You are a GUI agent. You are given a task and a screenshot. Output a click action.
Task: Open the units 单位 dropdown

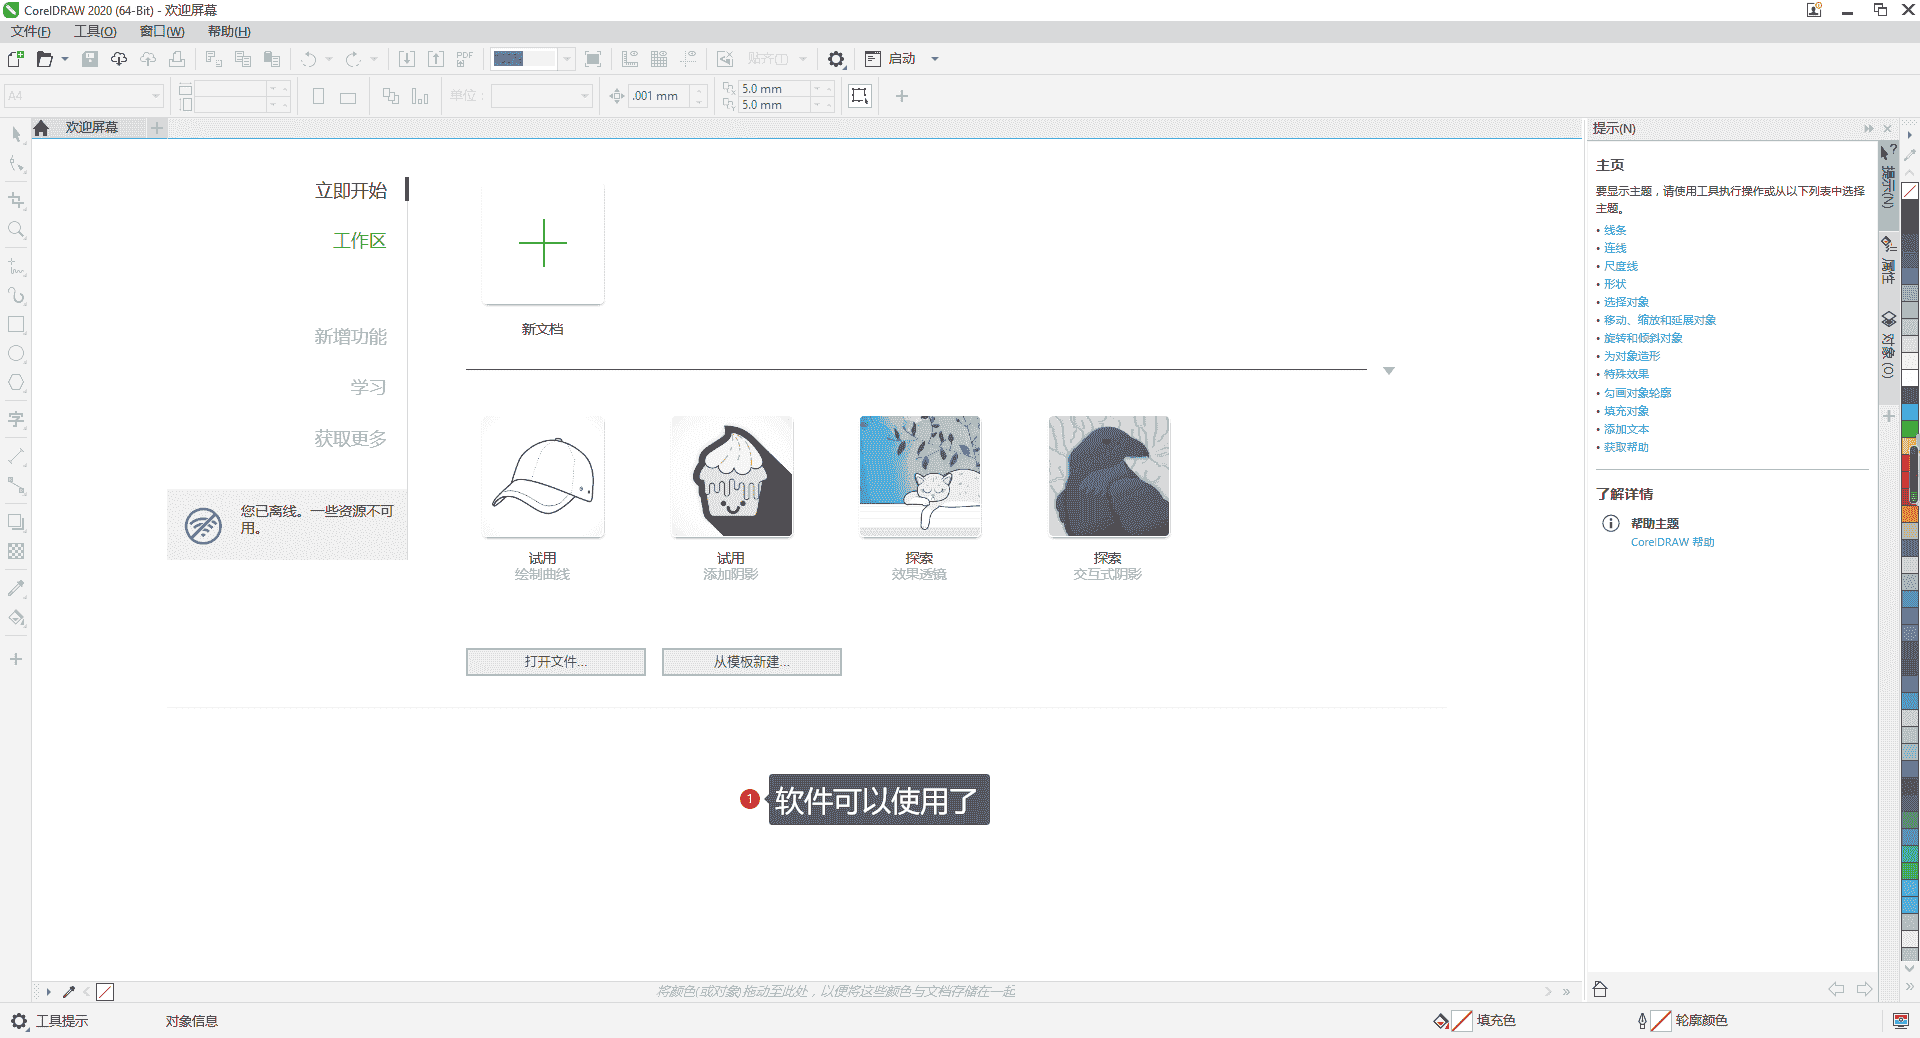pyautogui.click(x=585, y=96)
